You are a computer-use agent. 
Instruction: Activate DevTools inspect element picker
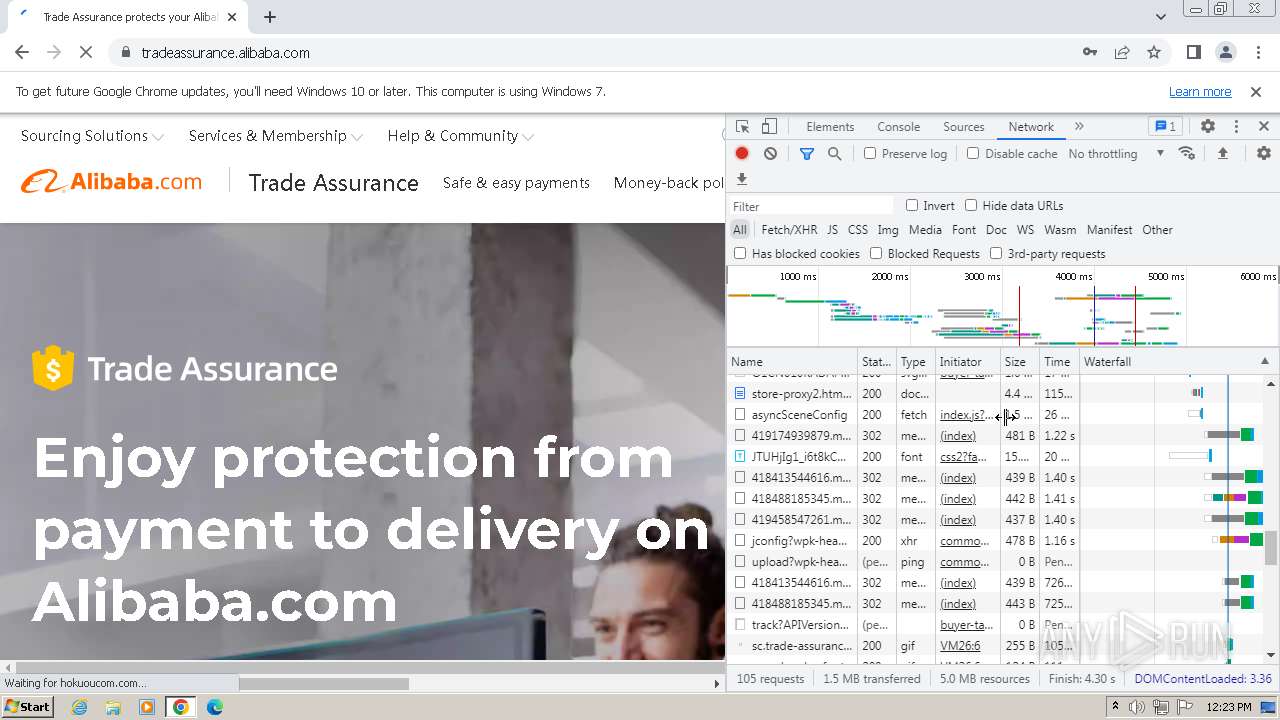coord(742,127)
